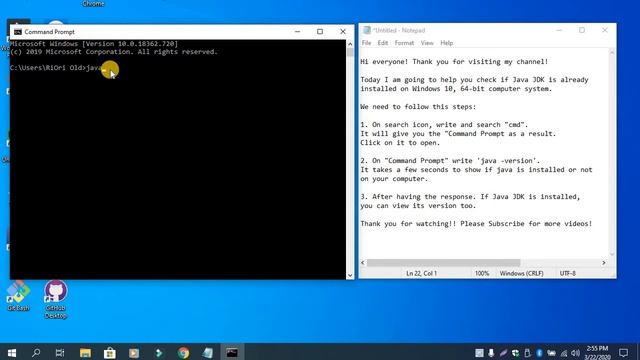Image resolution: width=640 pixels, height=360 pixels.
Task: Open Task View from the taskbar
Action: [60, 353]
